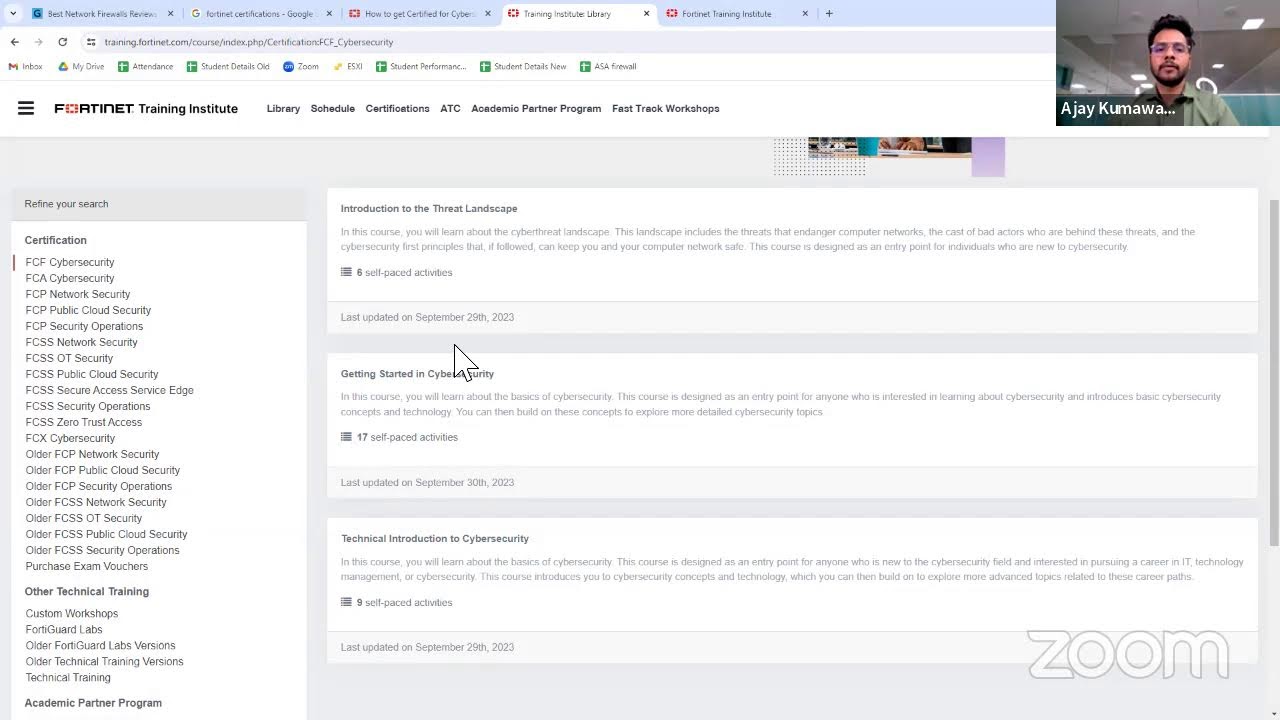Screen dimensions: 1280x720
Task: Open Gmail Inbox bookmark
Action: pyautogui.click(x=26, y=66)
